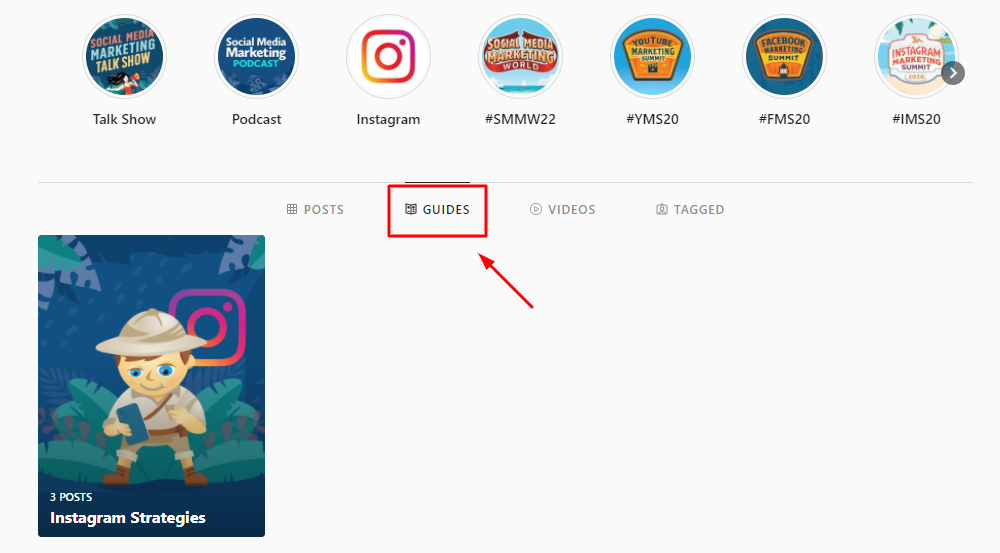Open the Facebook Marketing Summit highlight circle
1000x553 pixels.
coord(784,57)
